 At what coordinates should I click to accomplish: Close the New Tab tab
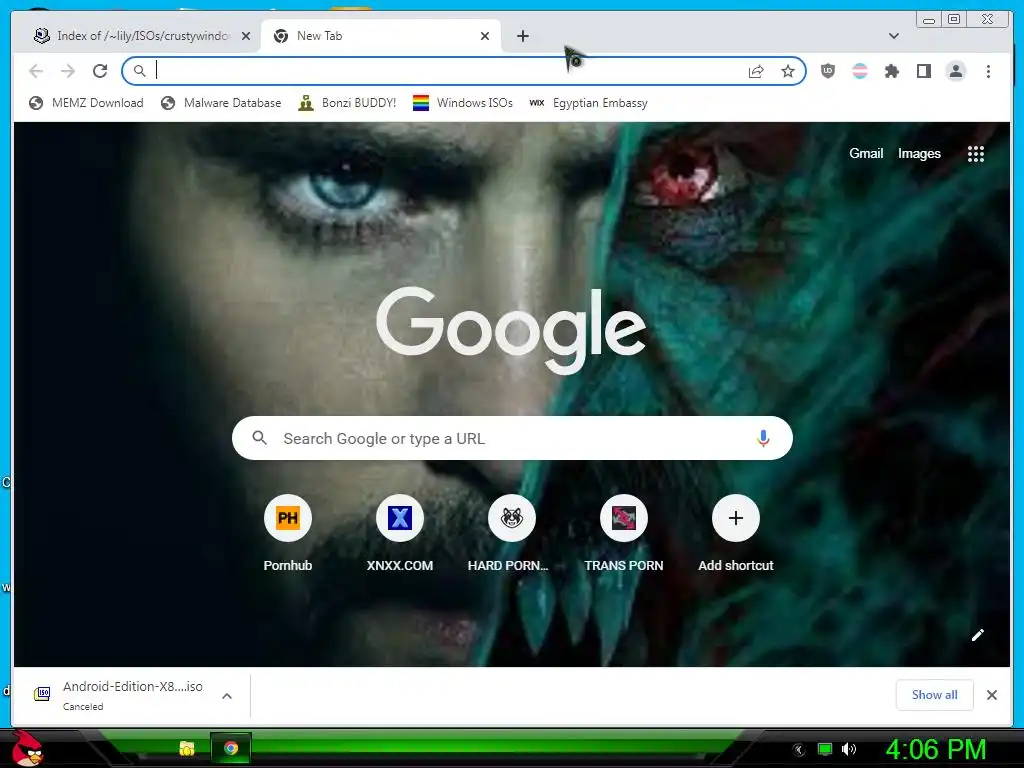485,36
